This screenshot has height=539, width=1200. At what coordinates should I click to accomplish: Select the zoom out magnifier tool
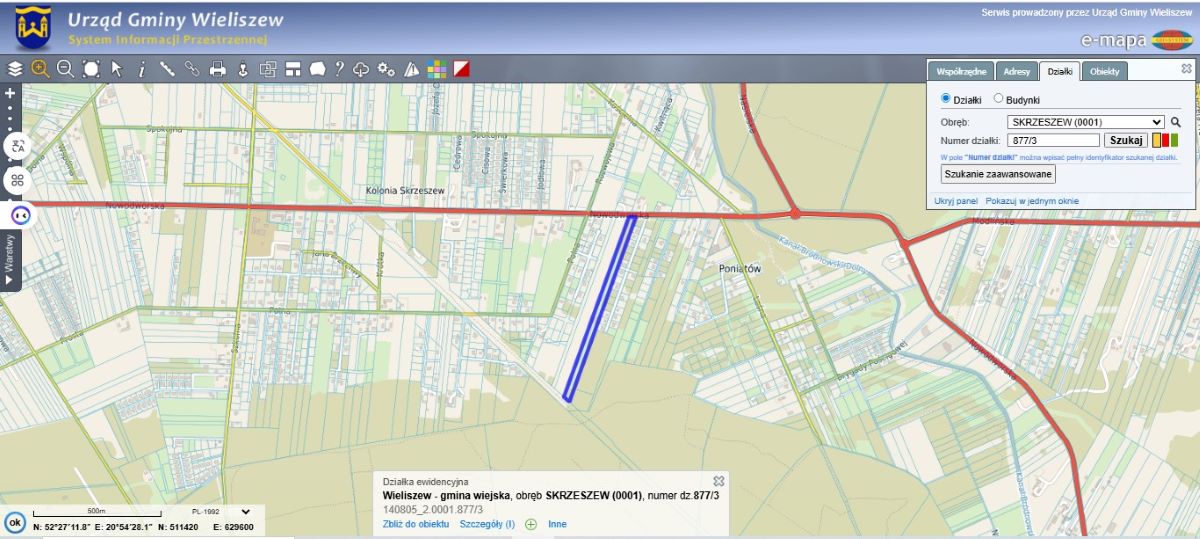66,69
